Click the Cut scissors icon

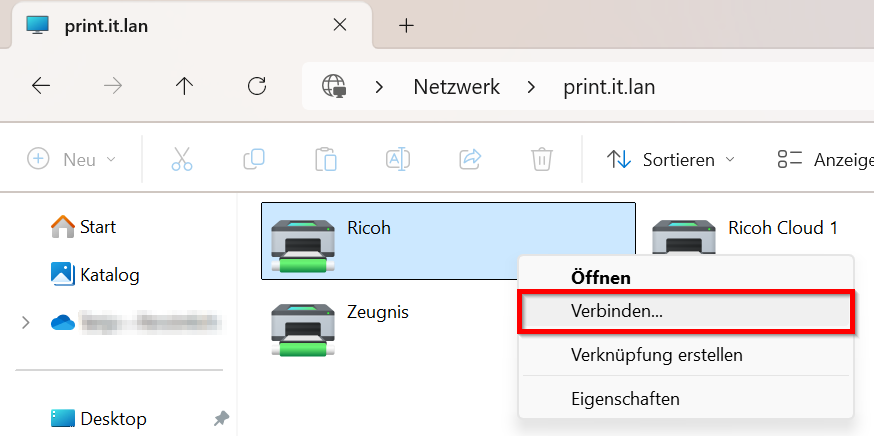coord(181,159)
